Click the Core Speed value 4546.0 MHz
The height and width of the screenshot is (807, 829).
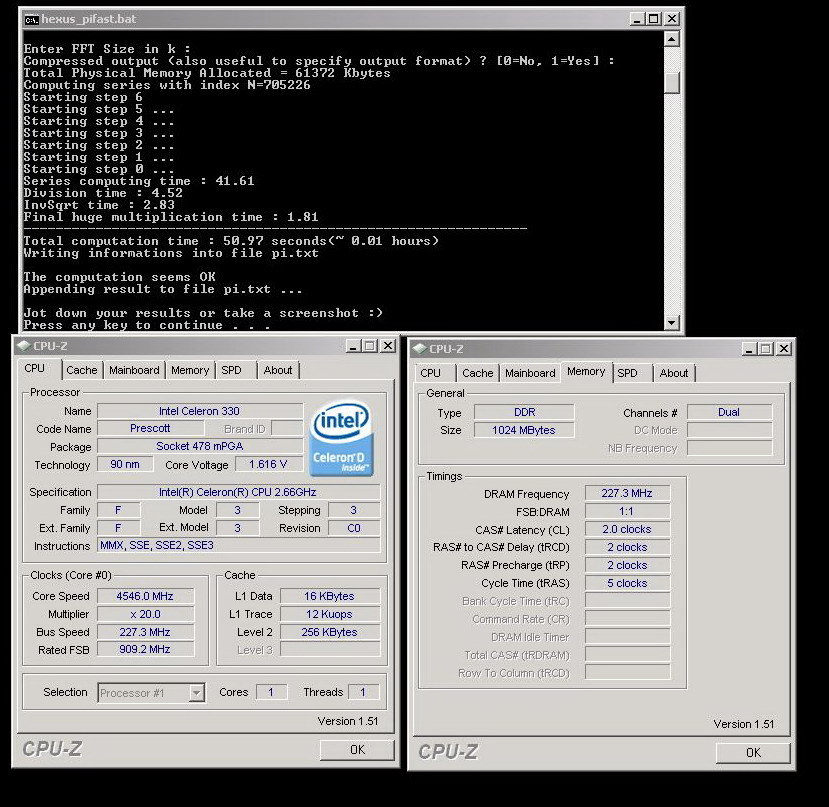pyautogui.click(x=145, y=596)
